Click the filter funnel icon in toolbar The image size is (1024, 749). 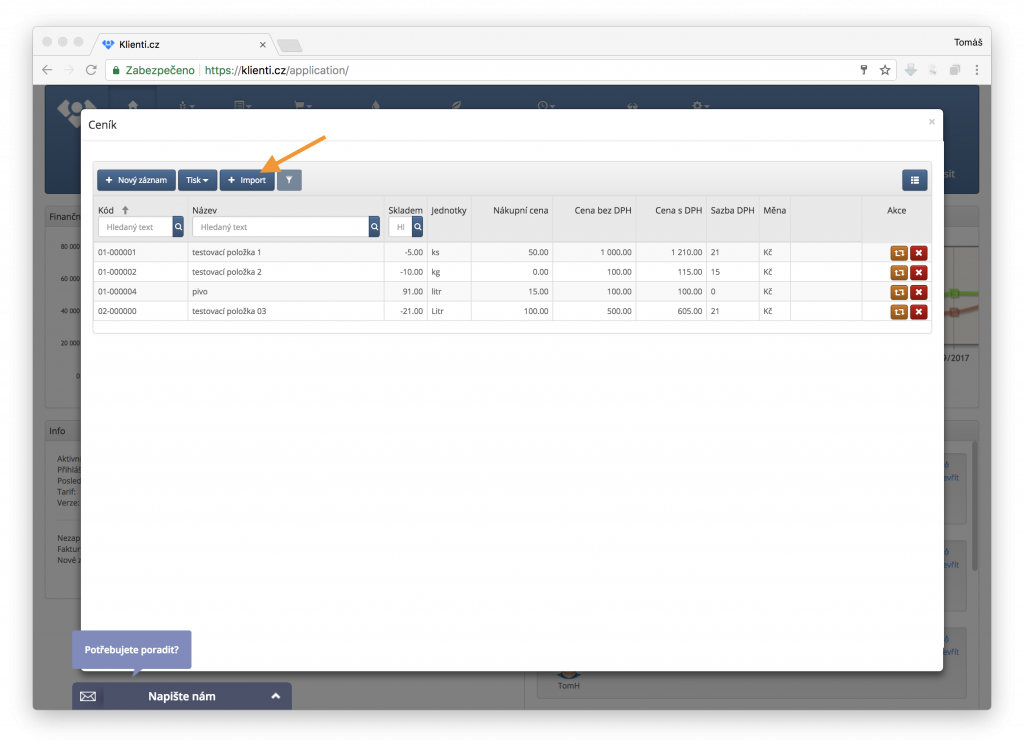point(289,180)
